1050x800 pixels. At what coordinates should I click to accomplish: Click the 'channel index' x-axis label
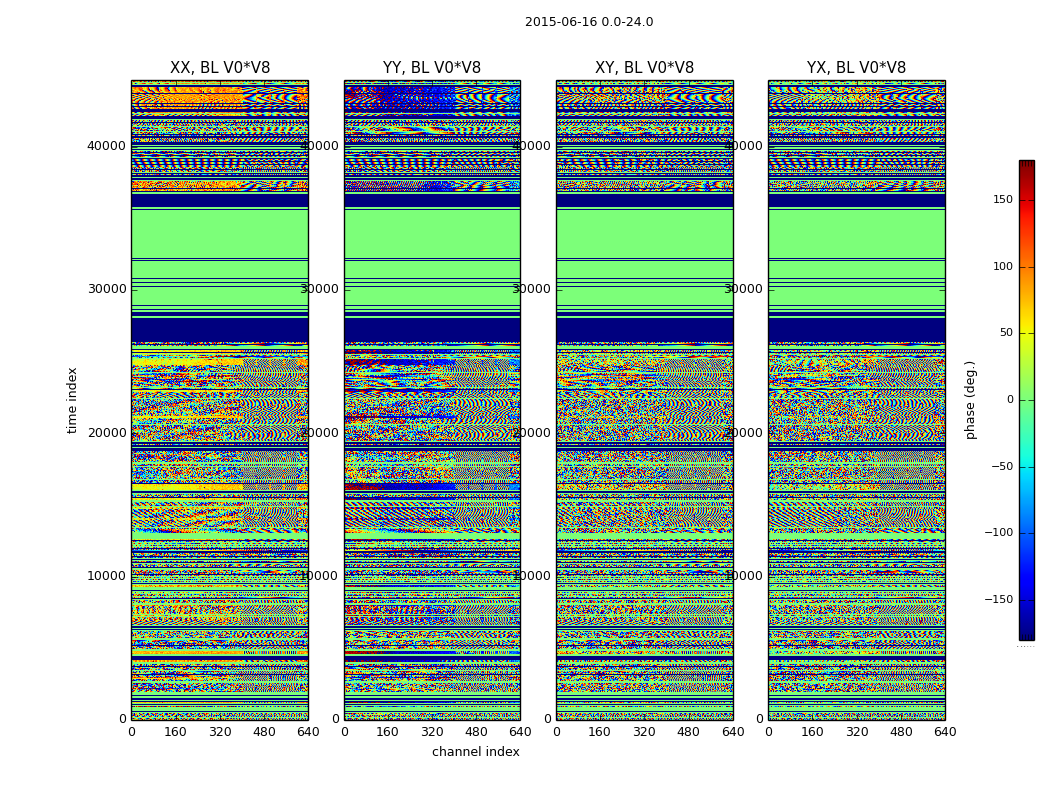point(476,752)
